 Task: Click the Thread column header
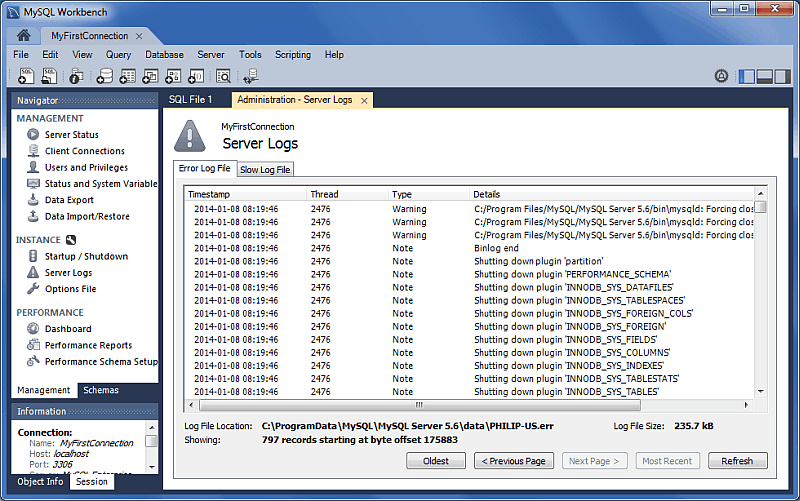click(x=347, y=194)
